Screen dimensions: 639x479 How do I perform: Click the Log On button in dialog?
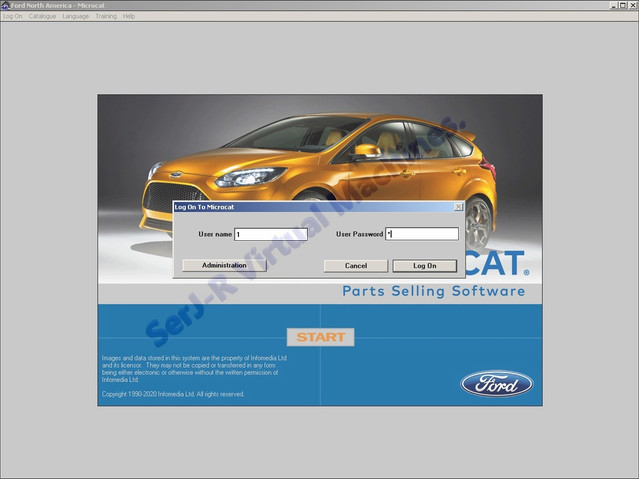tap(425, 266)
